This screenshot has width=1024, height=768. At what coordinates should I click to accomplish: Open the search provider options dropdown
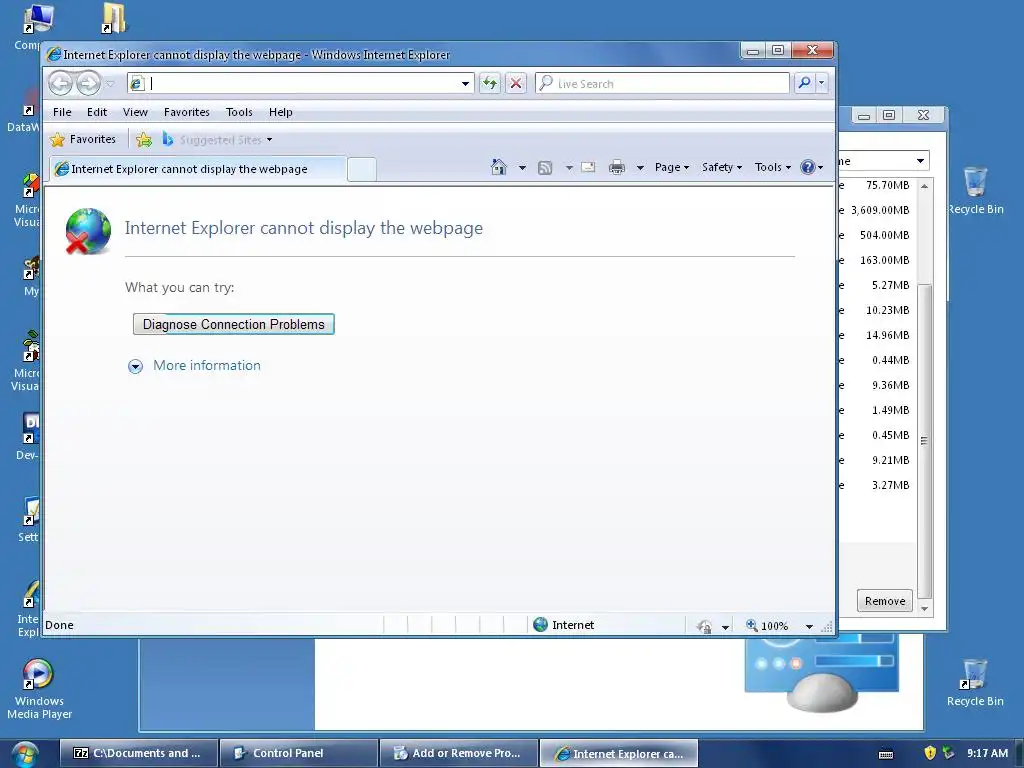tap(822, 83)
